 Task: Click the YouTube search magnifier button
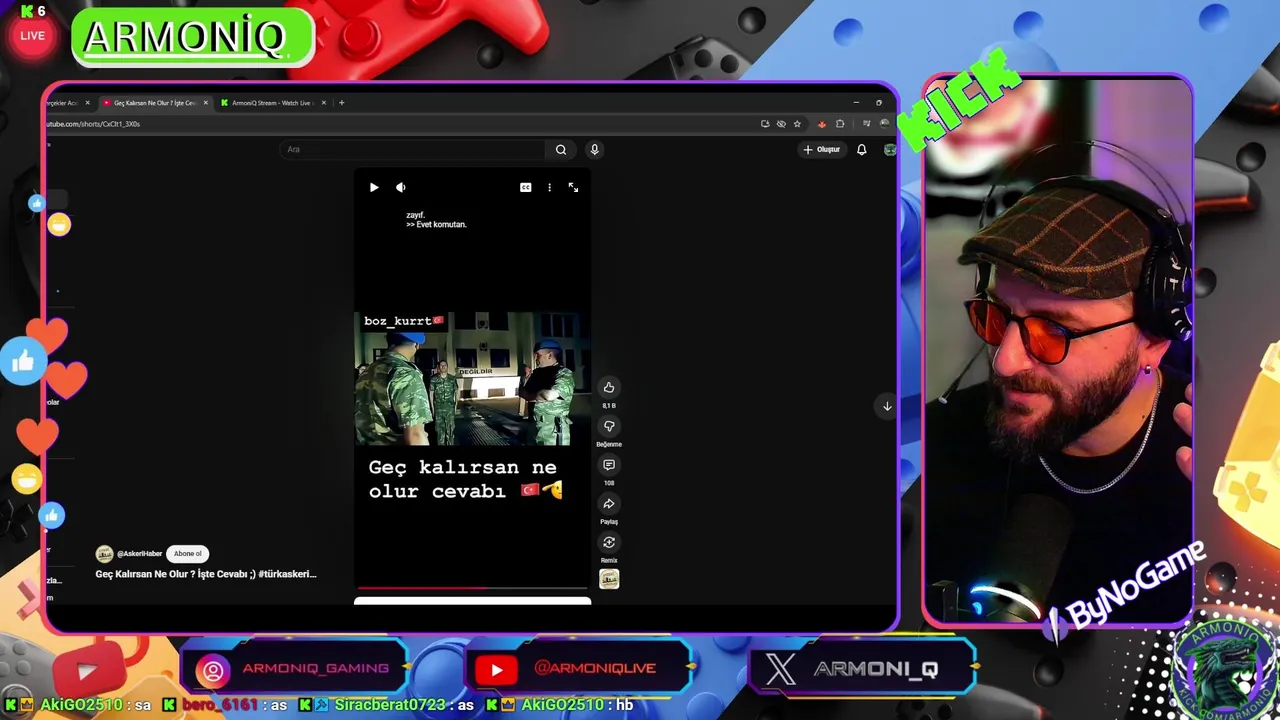coord(561,150)
